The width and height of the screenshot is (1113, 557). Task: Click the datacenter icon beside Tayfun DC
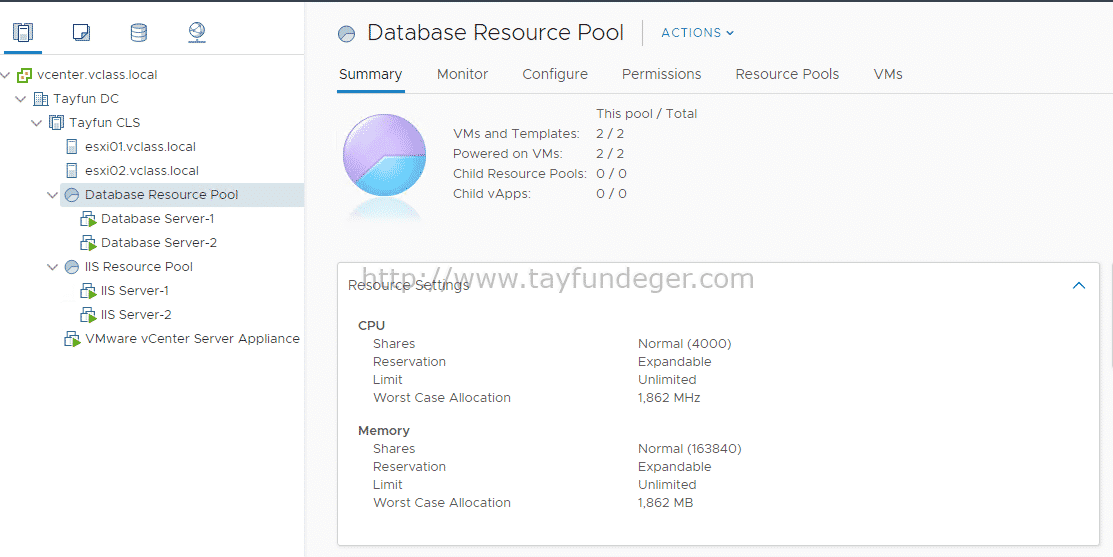pyautogui.click(x=41, y=99)
